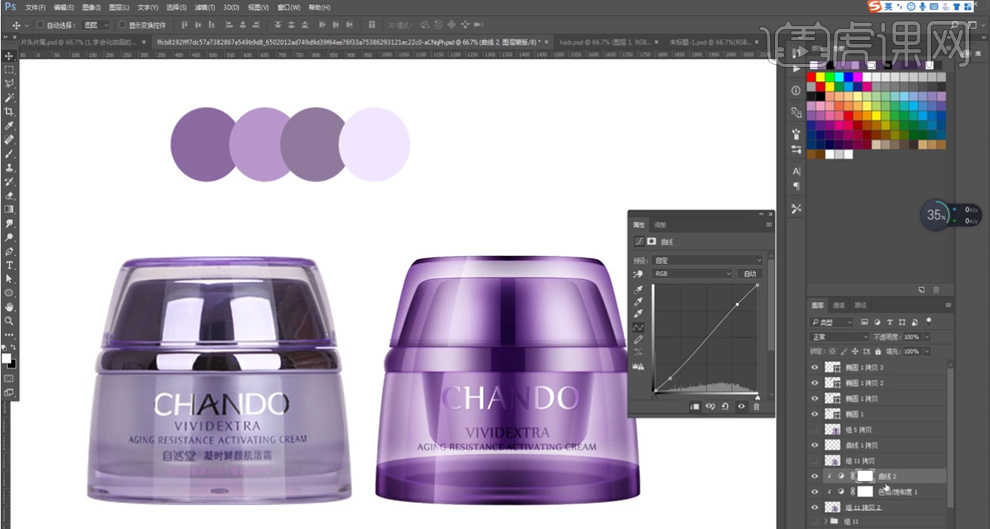Screen dimensions: 990x529
Task: Pick the yellow swatch in Swatches panel
Action: pos(820,77)
